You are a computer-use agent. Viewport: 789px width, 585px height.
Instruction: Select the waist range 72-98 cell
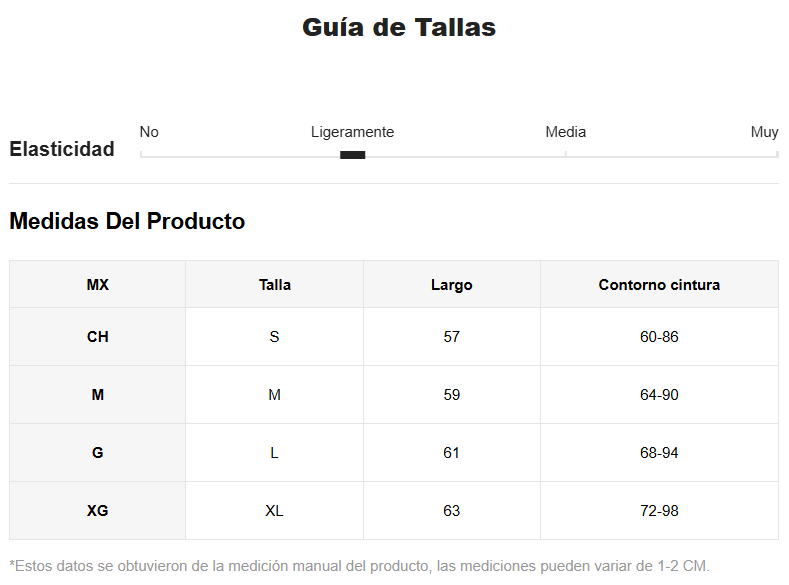point(659,511)
